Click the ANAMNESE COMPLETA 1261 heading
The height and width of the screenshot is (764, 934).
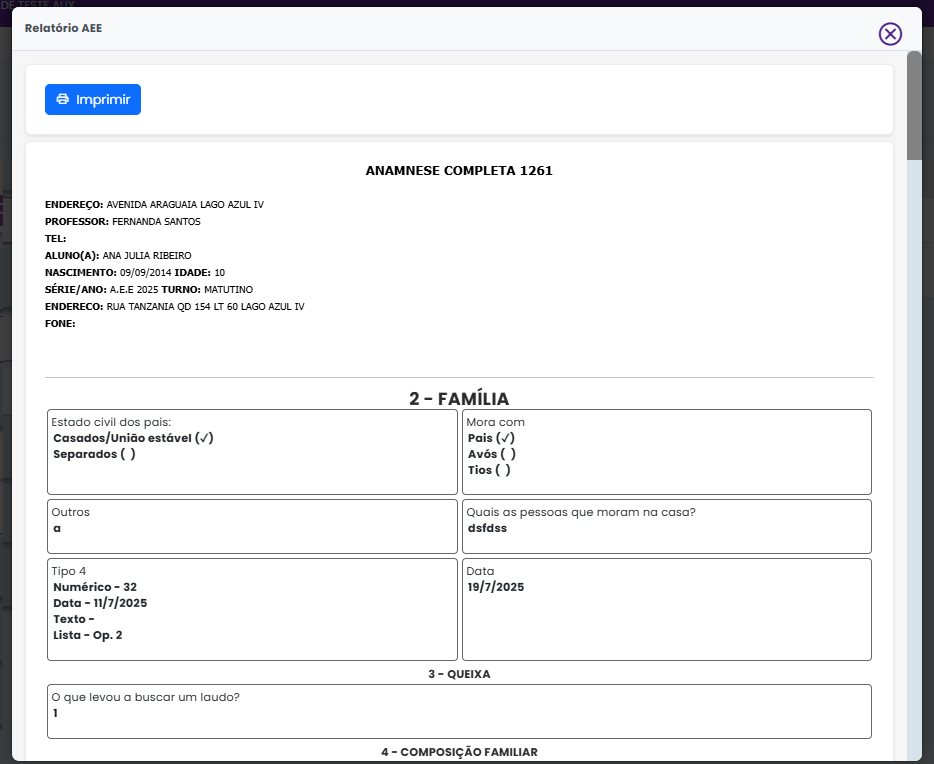(x=459, y=171)
